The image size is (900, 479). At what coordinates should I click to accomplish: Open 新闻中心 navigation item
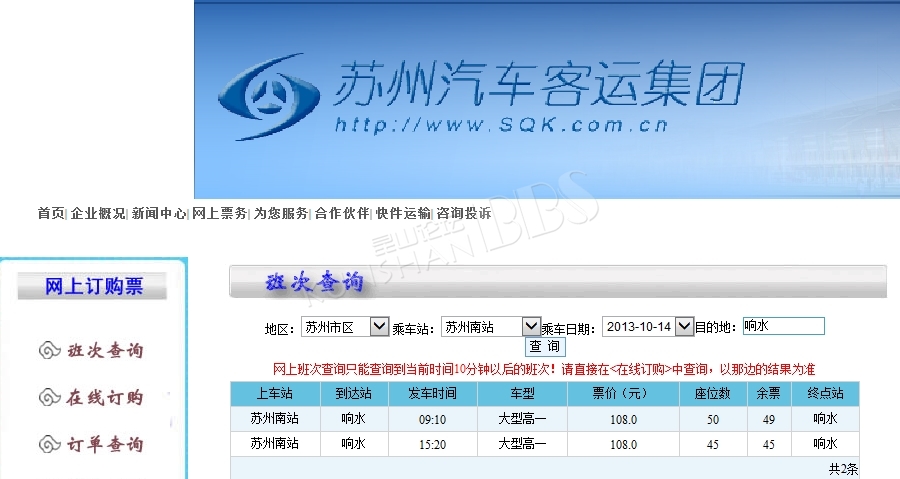158,213
